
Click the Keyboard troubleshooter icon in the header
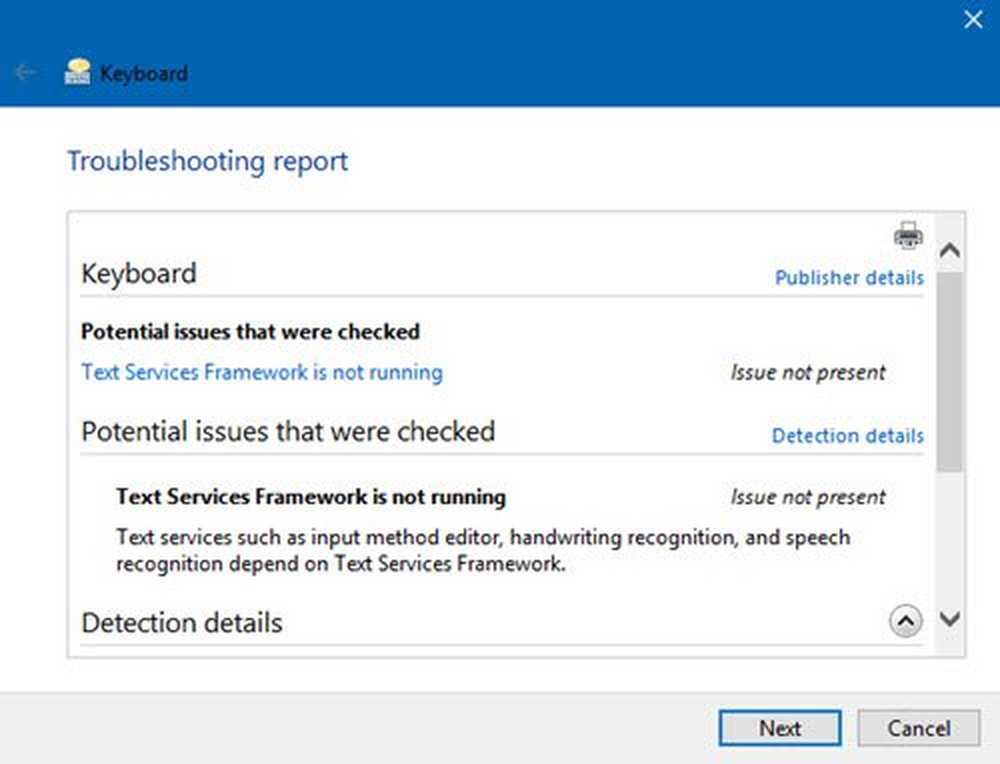[x=77, y=72]
